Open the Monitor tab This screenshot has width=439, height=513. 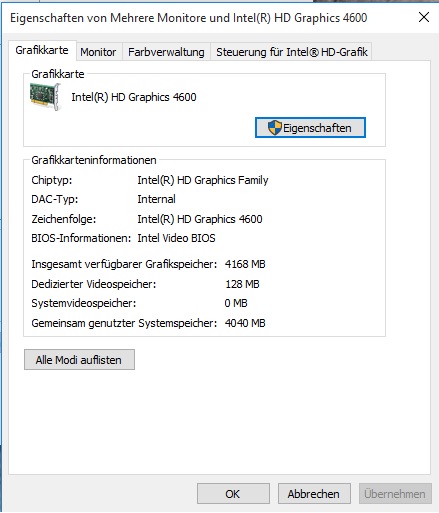pyautogui.click(x=98, y=52)
